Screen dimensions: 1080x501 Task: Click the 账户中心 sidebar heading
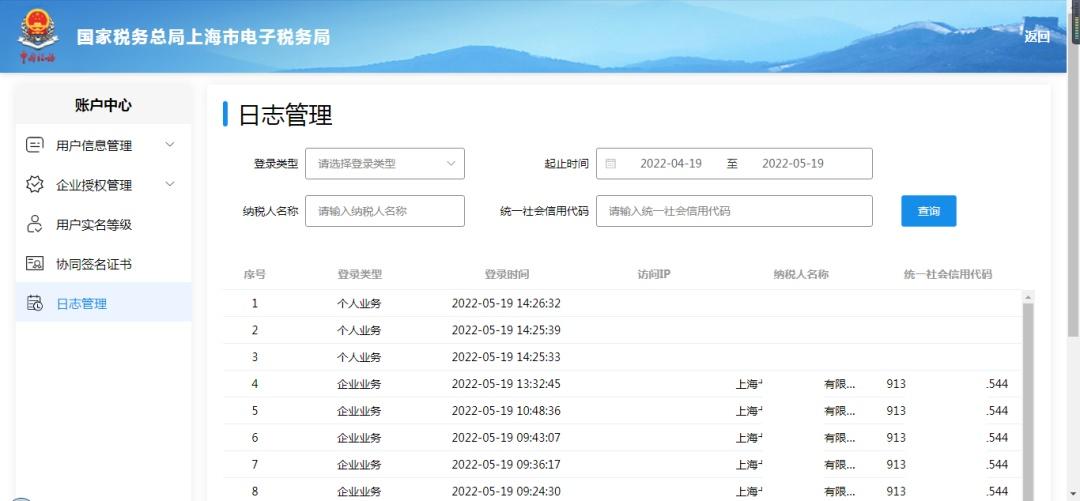pos(103,105)
